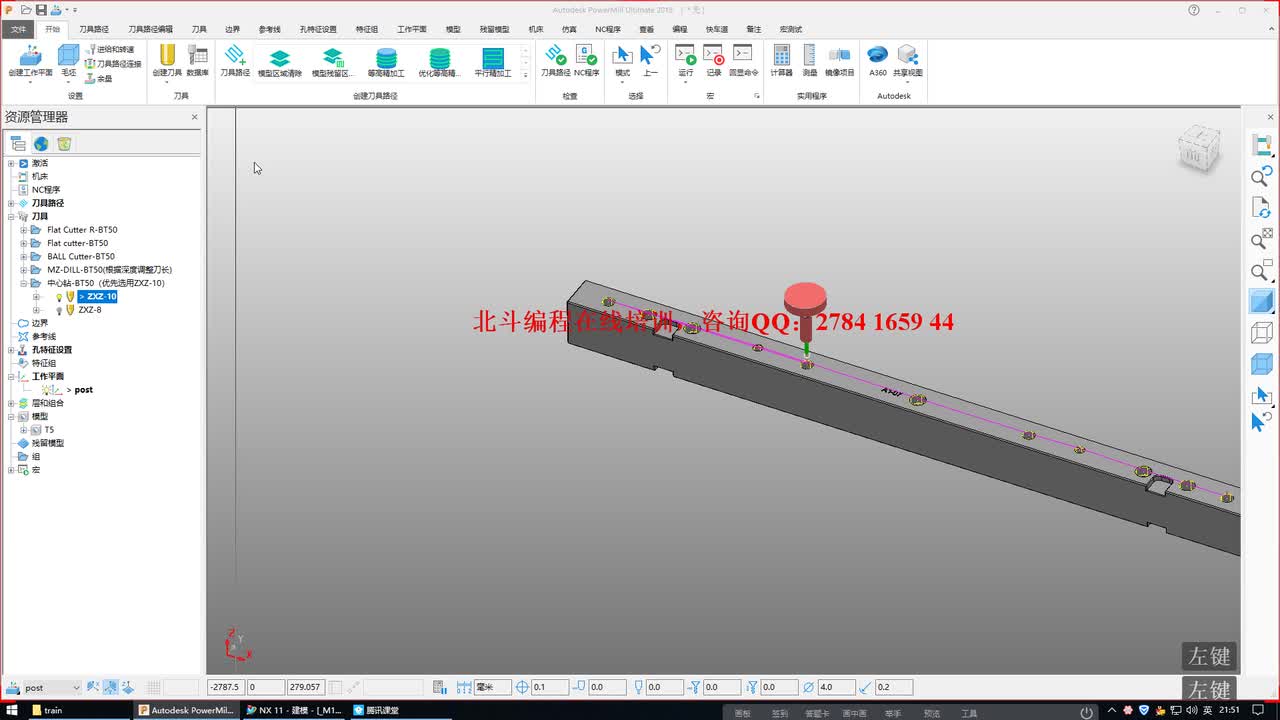This screenshot has height=720, width=1280.
Task: Expand the 激活 tree node
Action: (11, 163)
